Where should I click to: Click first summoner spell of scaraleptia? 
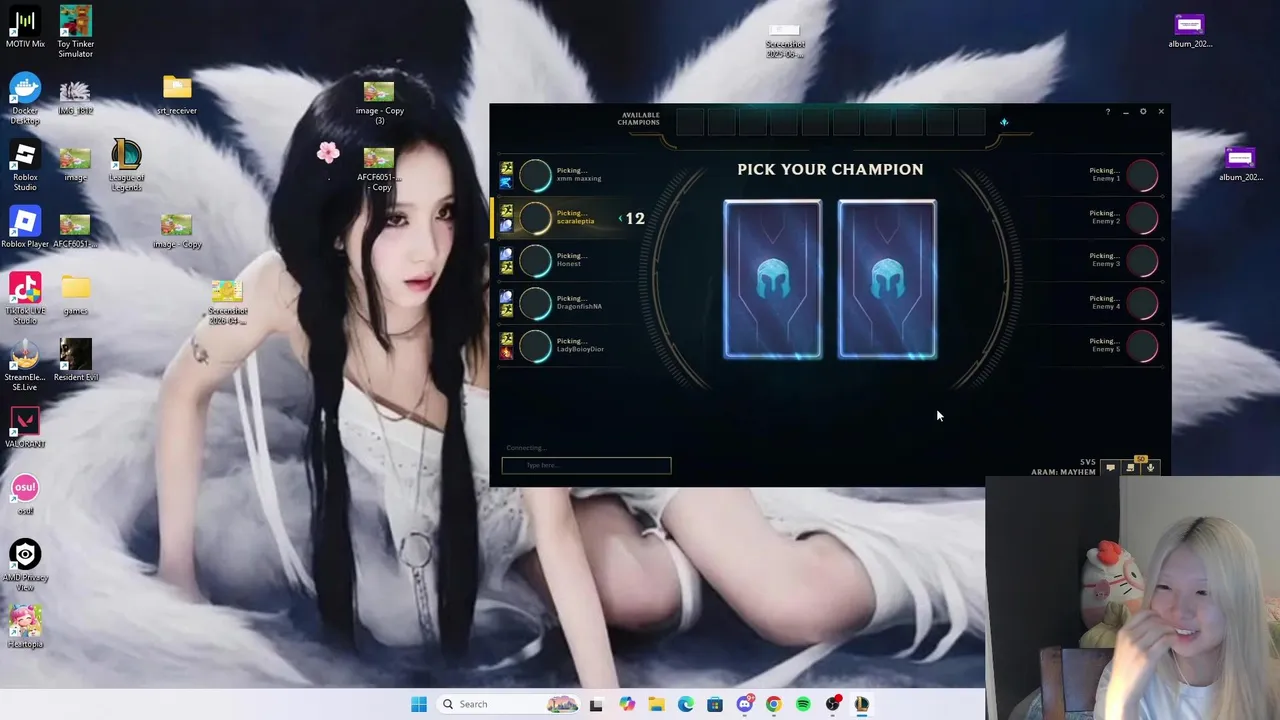[507, 211]
